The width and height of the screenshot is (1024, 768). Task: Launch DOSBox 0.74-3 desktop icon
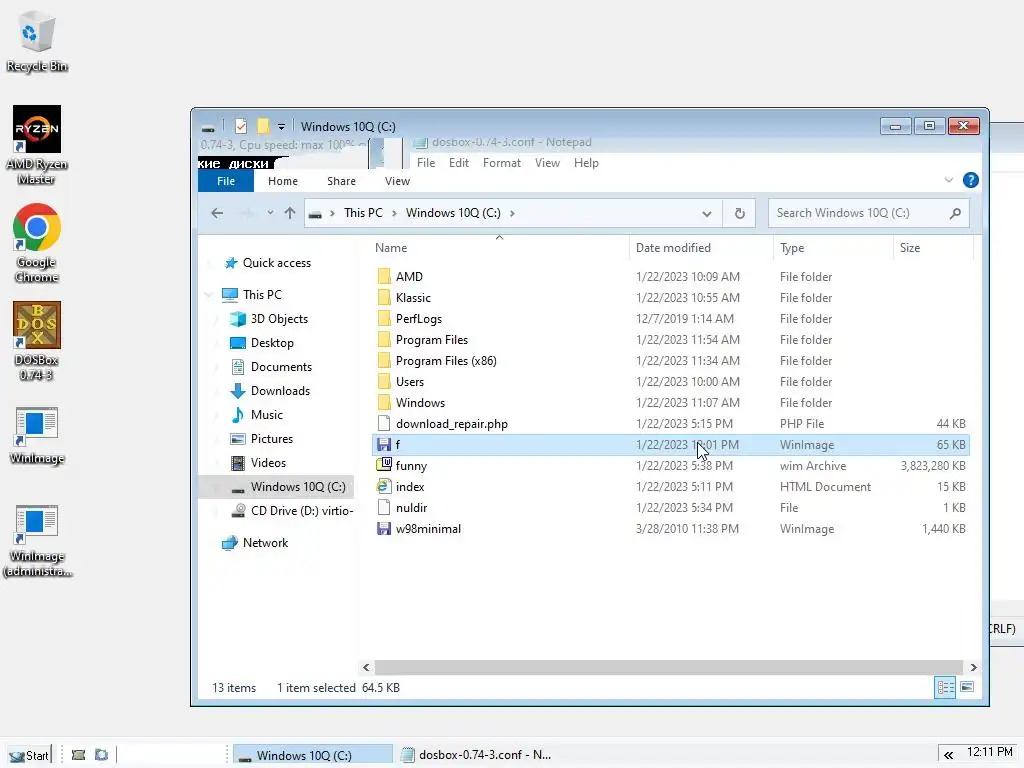pos(37,340)
